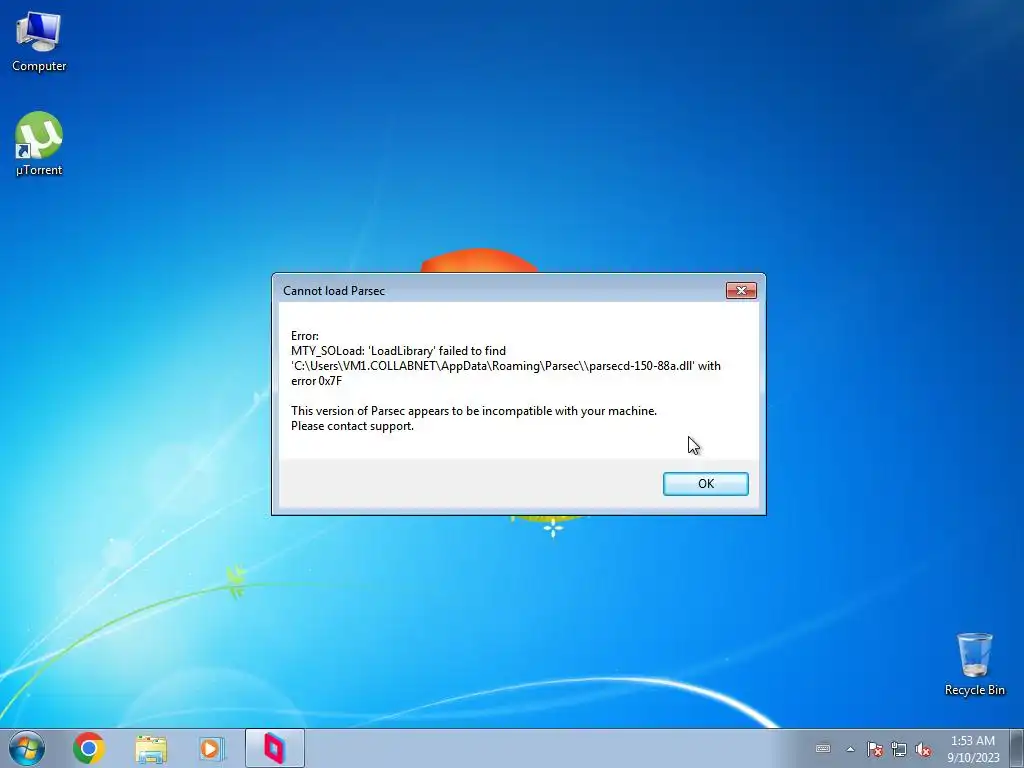Open the Computer desktop icon
Image resolution: width=1024 pixels, height=768 pixels.
pyautogui.click(x=39, y=42)
